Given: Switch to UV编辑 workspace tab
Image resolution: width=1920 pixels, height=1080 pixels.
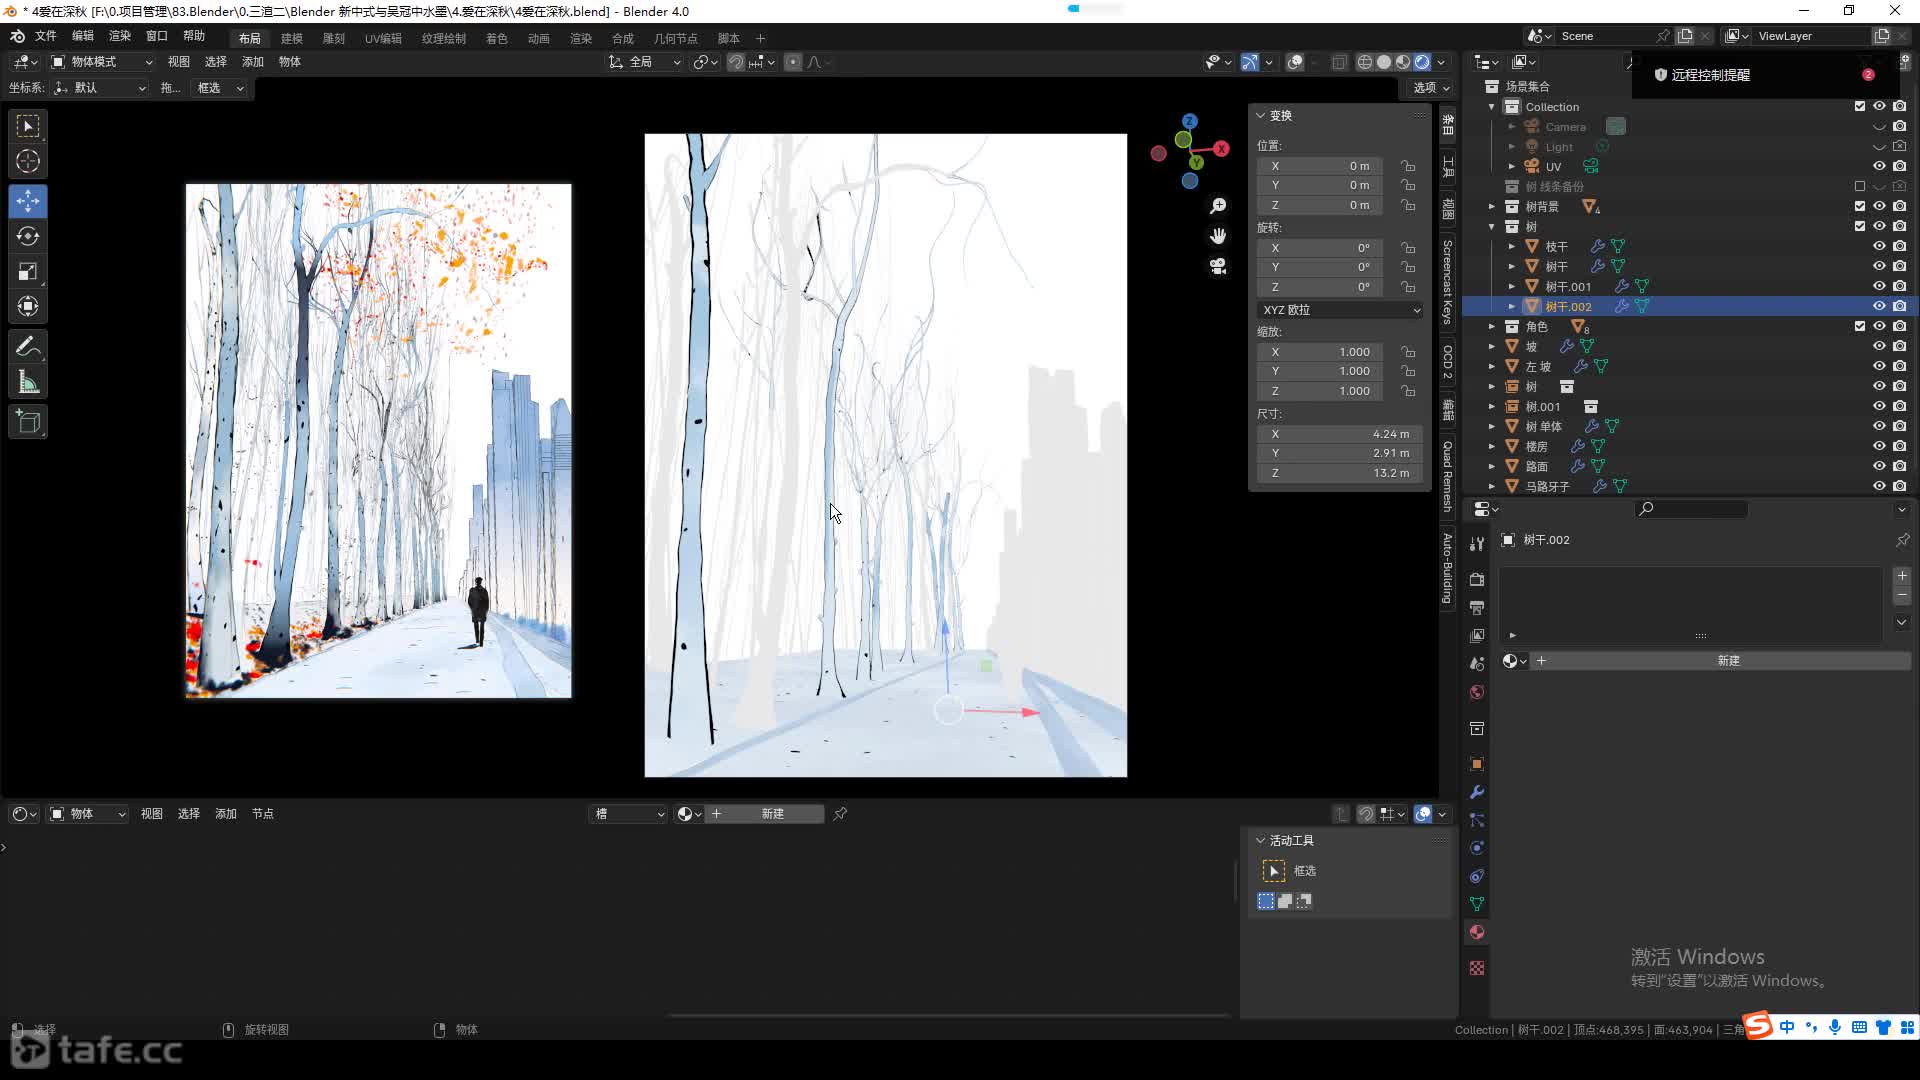Looking at the screenshot, I should [x=383, y=38].
